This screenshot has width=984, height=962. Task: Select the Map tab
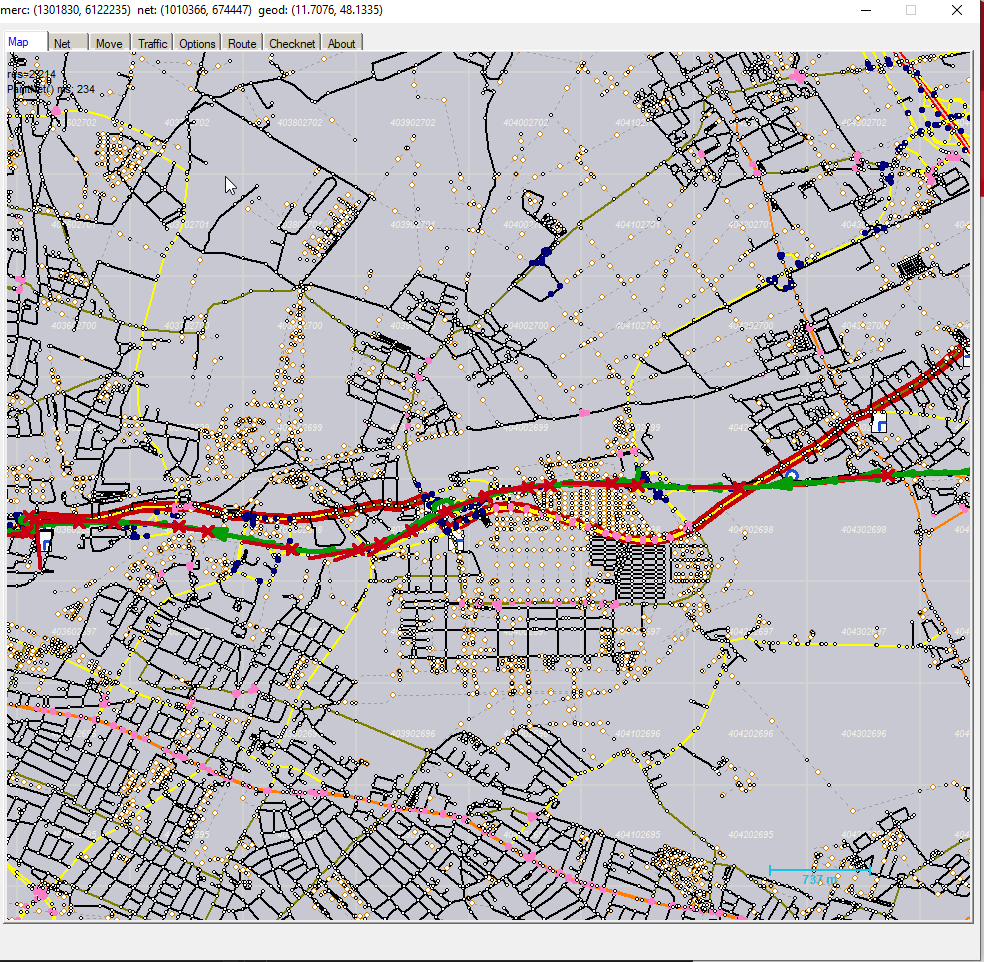point(25,42)
